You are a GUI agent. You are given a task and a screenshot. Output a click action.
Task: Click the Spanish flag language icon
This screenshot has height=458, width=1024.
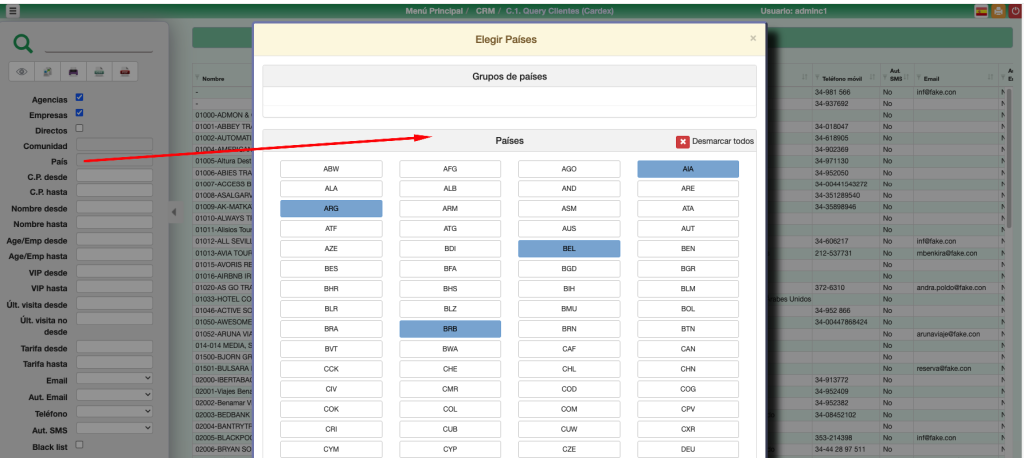pyautogui.click(x=981, y=10)
